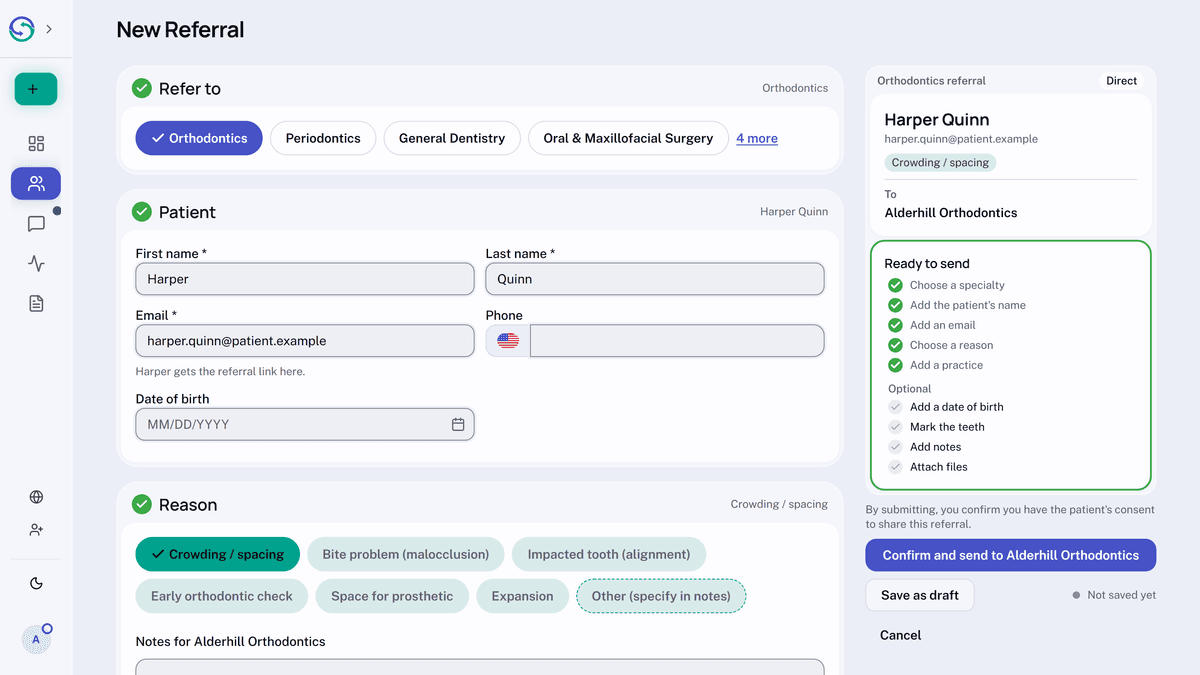The width and height of the screenshot is (1200, 675).
Task: Click Harper Quinn name in summary card
Action: pyautogui.click(x=937, y=120)
